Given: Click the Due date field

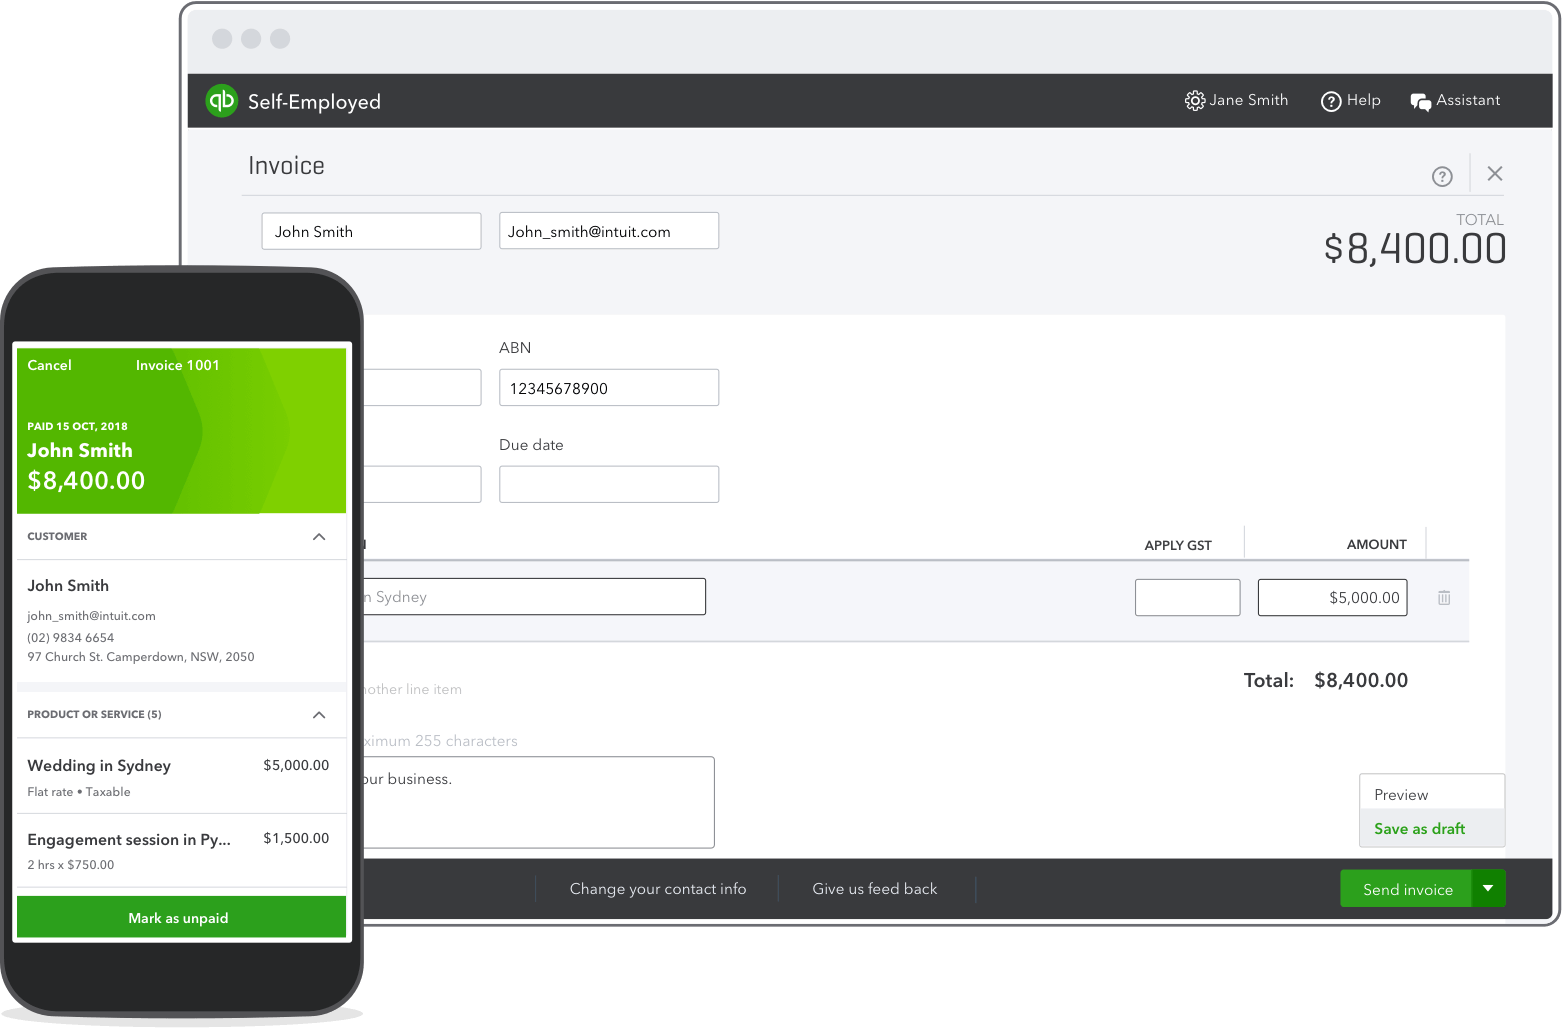Looking at the screenshot, I should tap(609, 484).
